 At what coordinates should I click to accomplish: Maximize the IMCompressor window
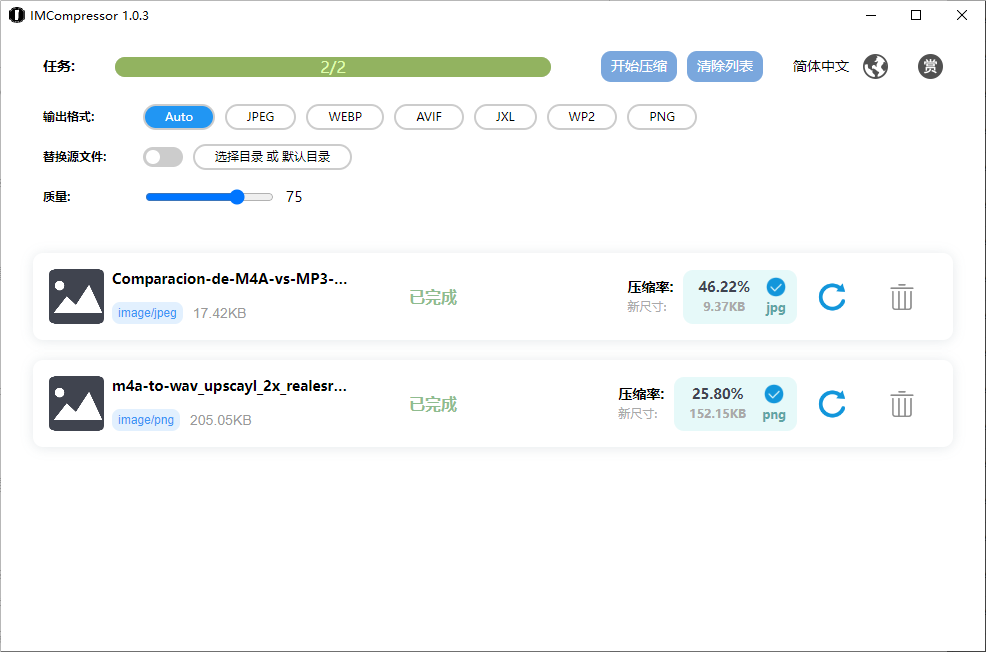coord(916,15)
